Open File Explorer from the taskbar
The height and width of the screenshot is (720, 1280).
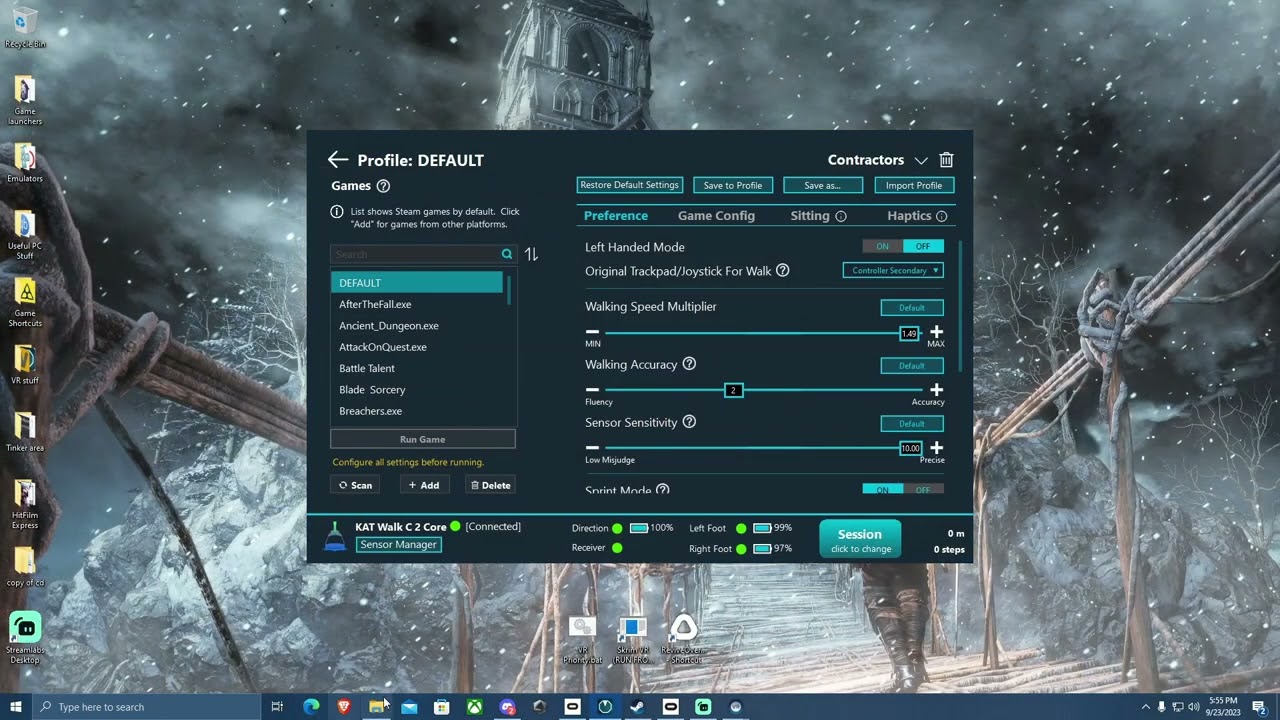point(376,706)
